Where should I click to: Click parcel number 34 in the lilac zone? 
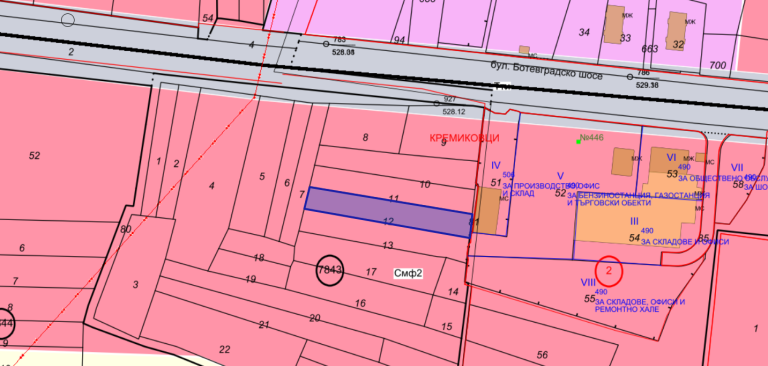tap(584, 32)
